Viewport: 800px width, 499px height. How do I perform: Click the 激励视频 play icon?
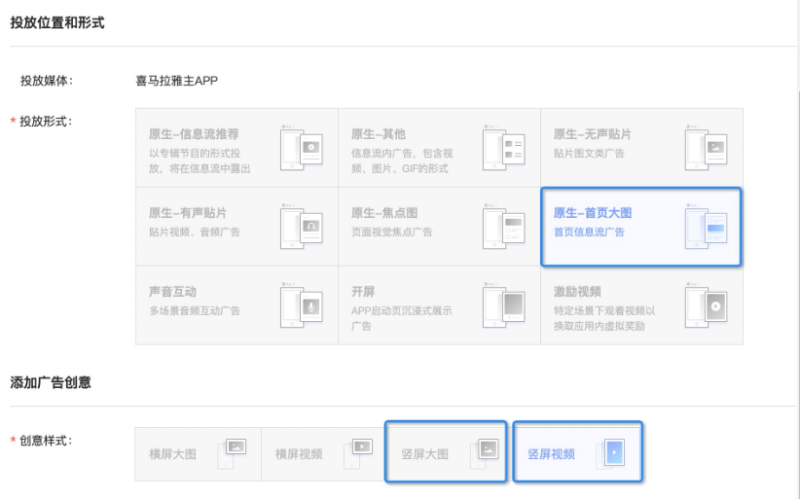[x=708, y=305]
